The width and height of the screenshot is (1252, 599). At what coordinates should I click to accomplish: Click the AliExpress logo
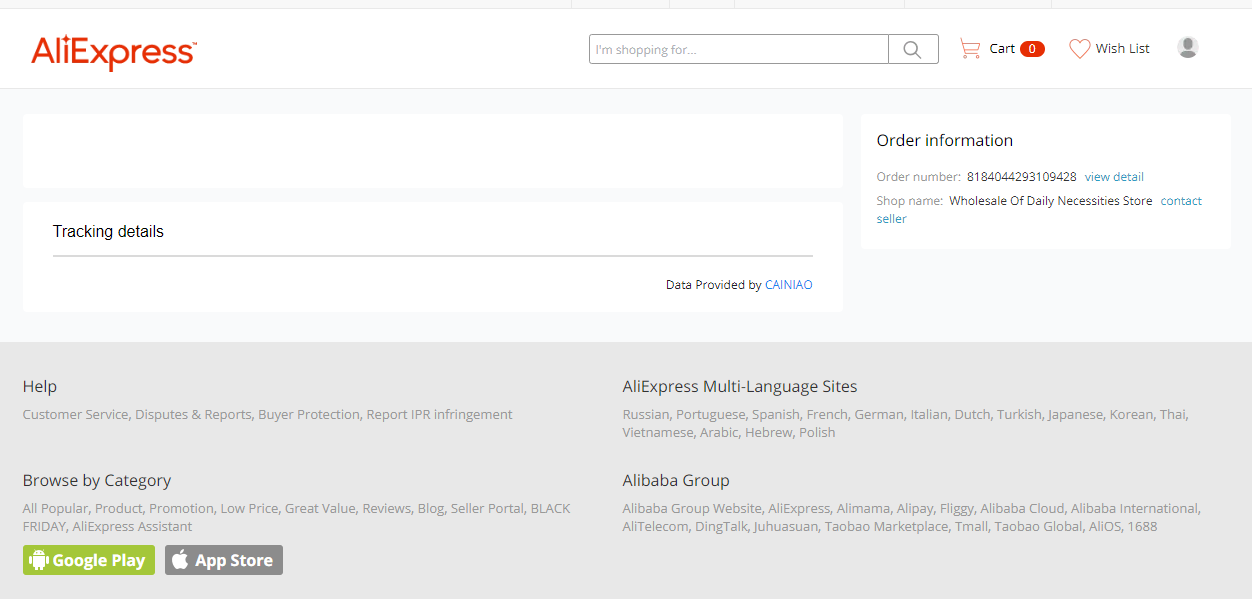[114, 51]
